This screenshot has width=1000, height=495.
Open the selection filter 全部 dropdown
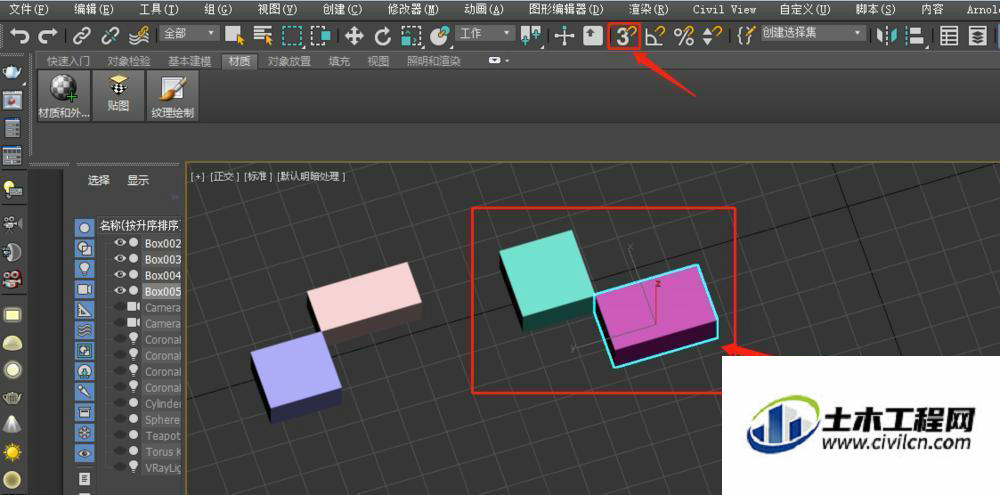point(189,33)
